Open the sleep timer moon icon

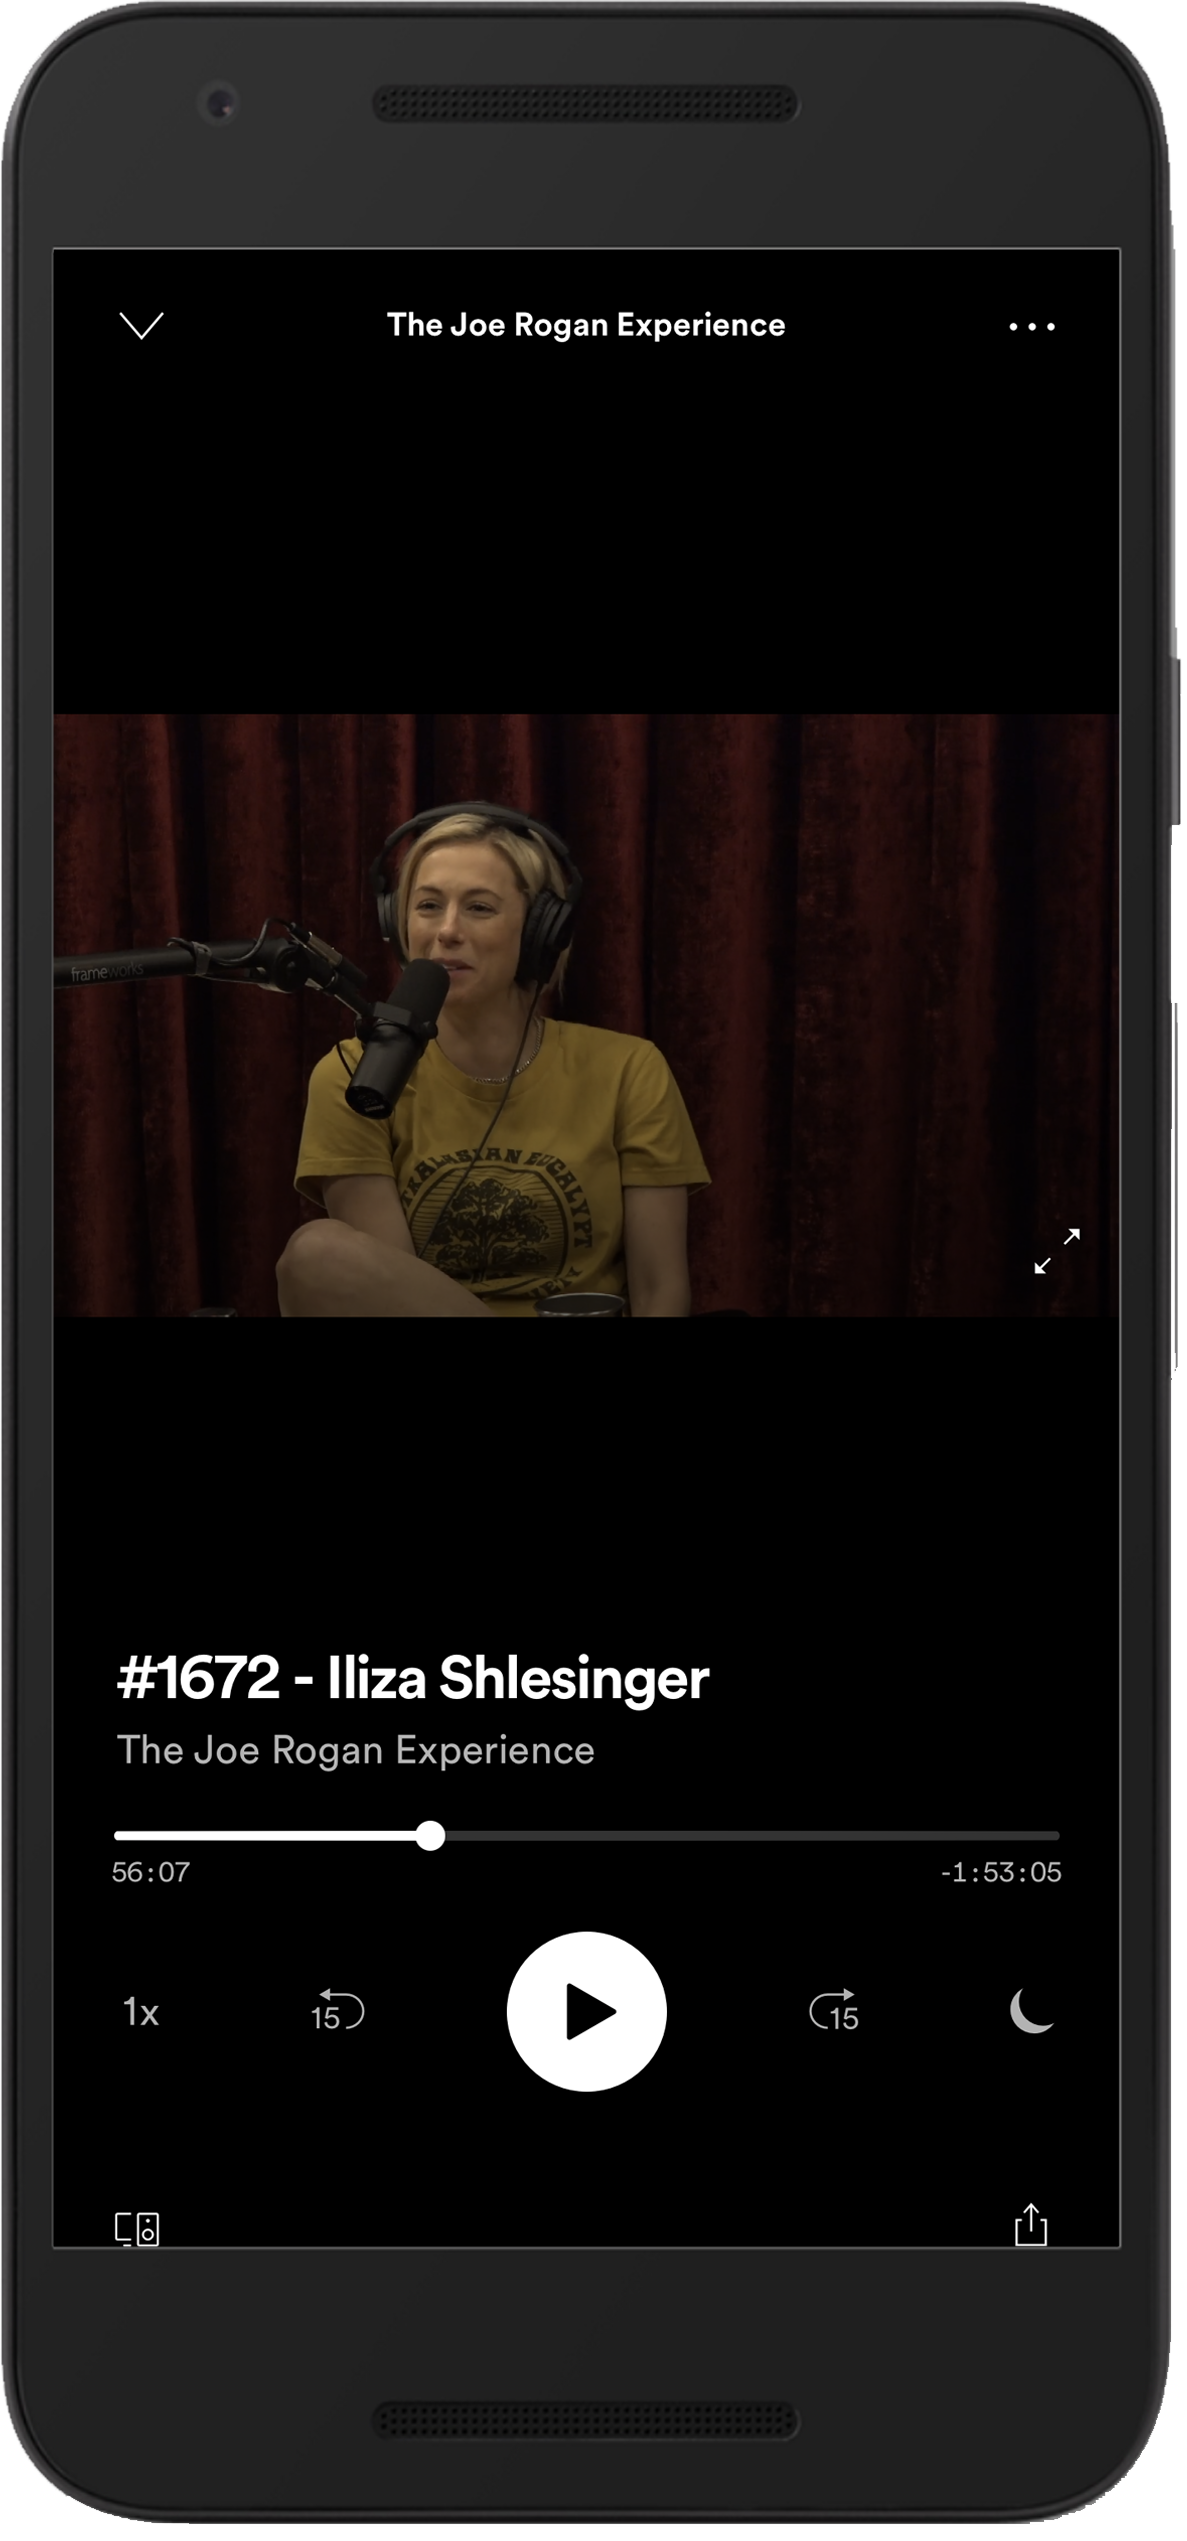point(1032,2011)
